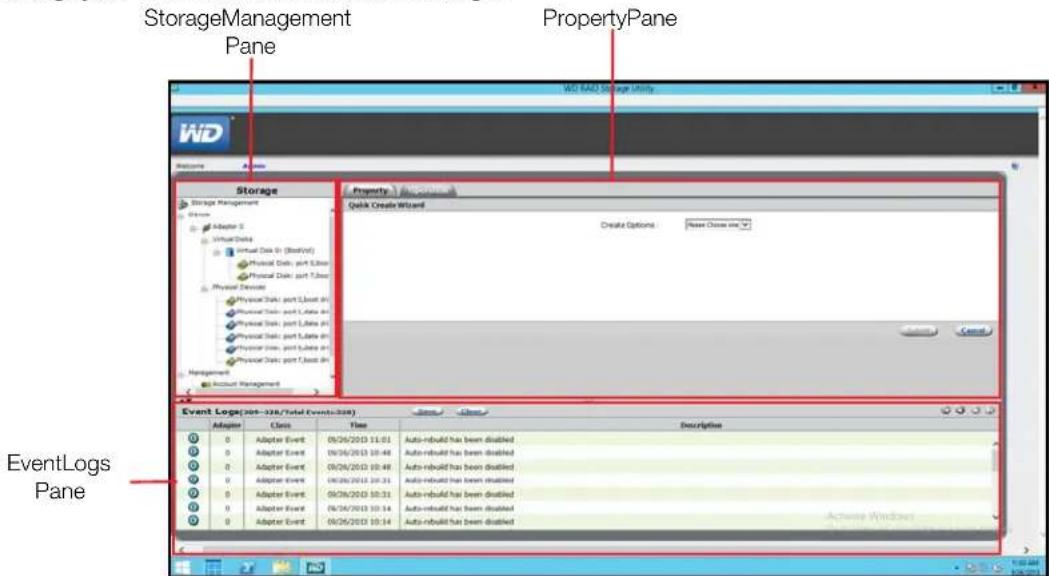Go to previous page of event logs
Screen dimensions: 1049x576
961,410
